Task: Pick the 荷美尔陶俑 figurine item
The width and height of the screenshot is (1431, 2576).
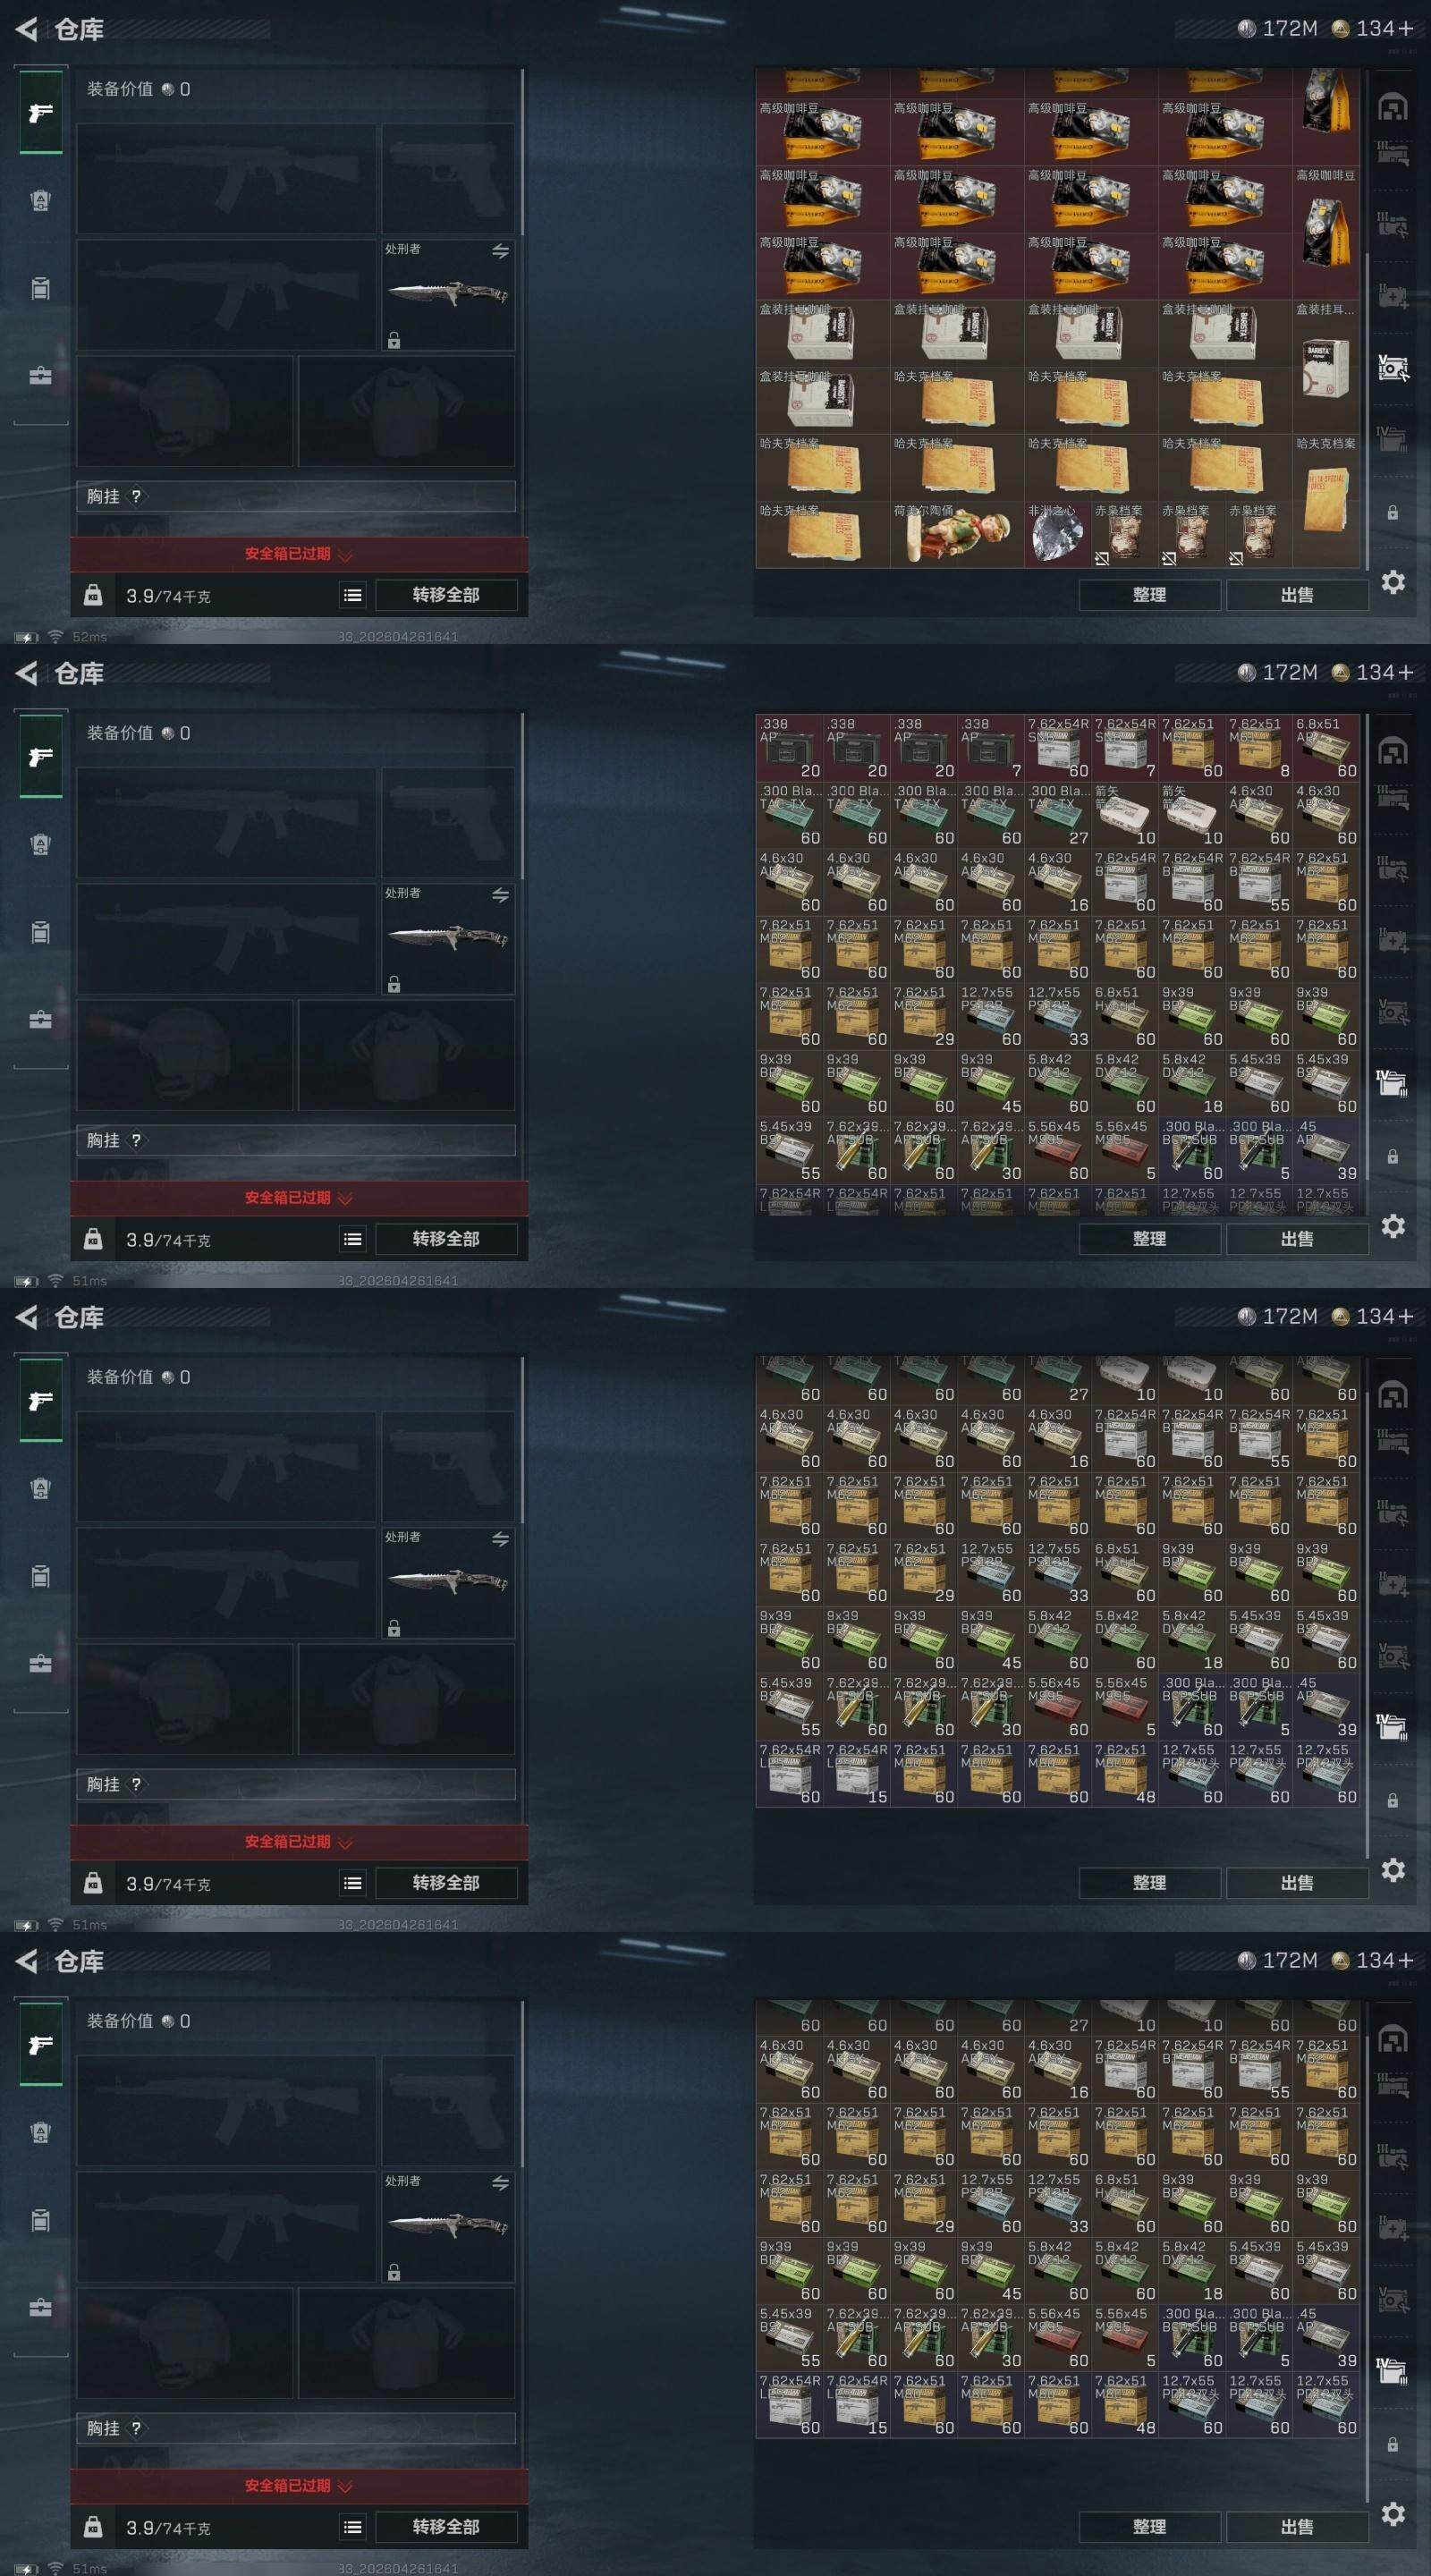Action: pos(957,534)
